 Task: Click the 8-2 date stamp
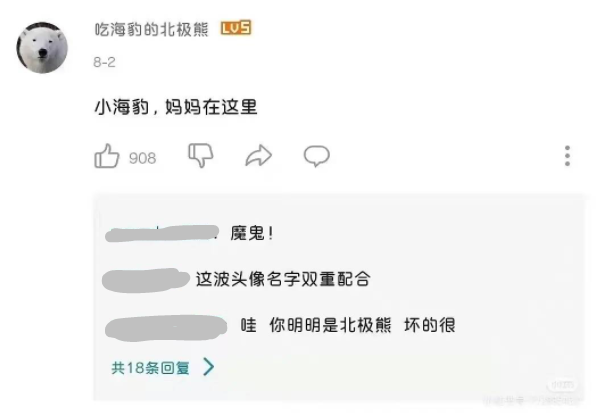(x=104, y=62)
